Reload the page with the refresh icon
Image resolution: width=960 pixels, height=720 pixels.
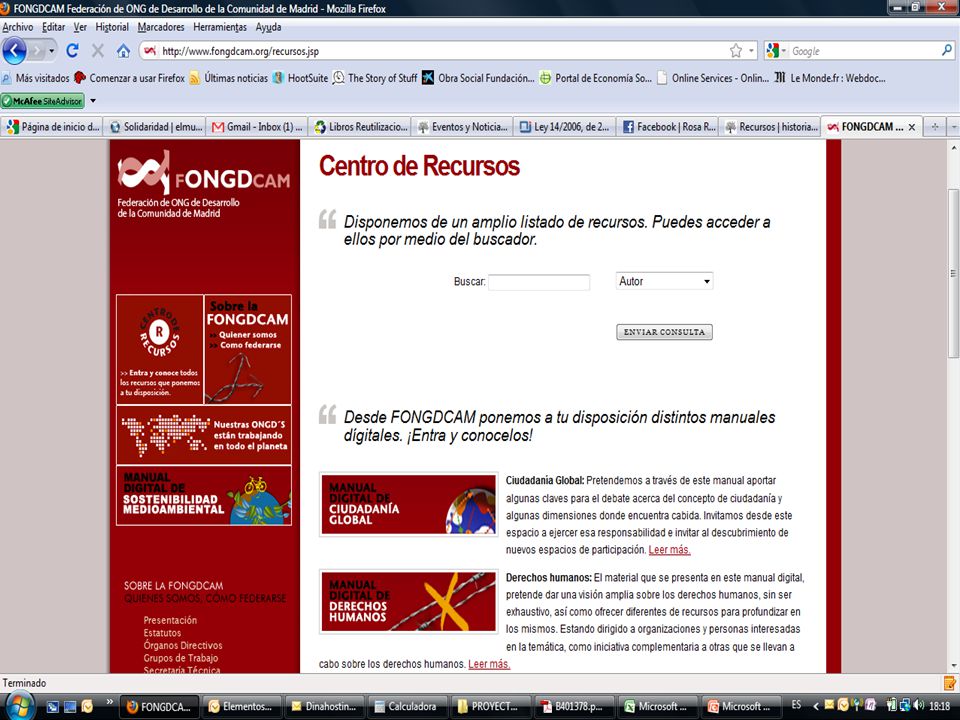tap(72, 51)
